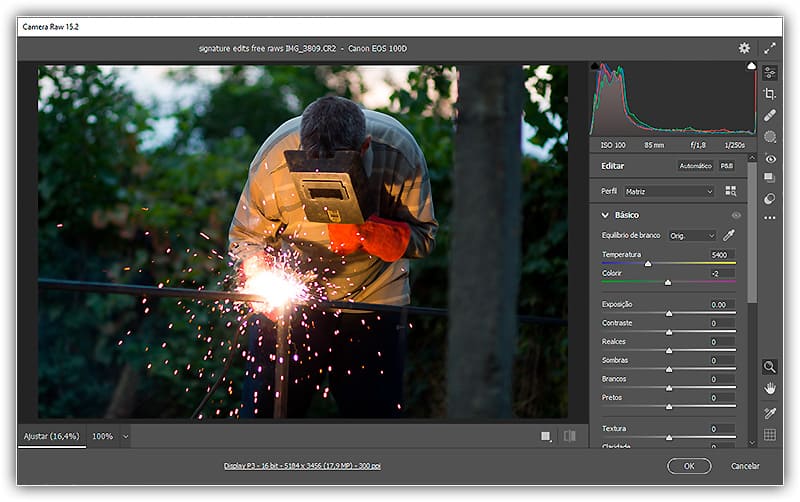Adjust the Temperatura slider handle
The image size is (800, 502).
647,264
